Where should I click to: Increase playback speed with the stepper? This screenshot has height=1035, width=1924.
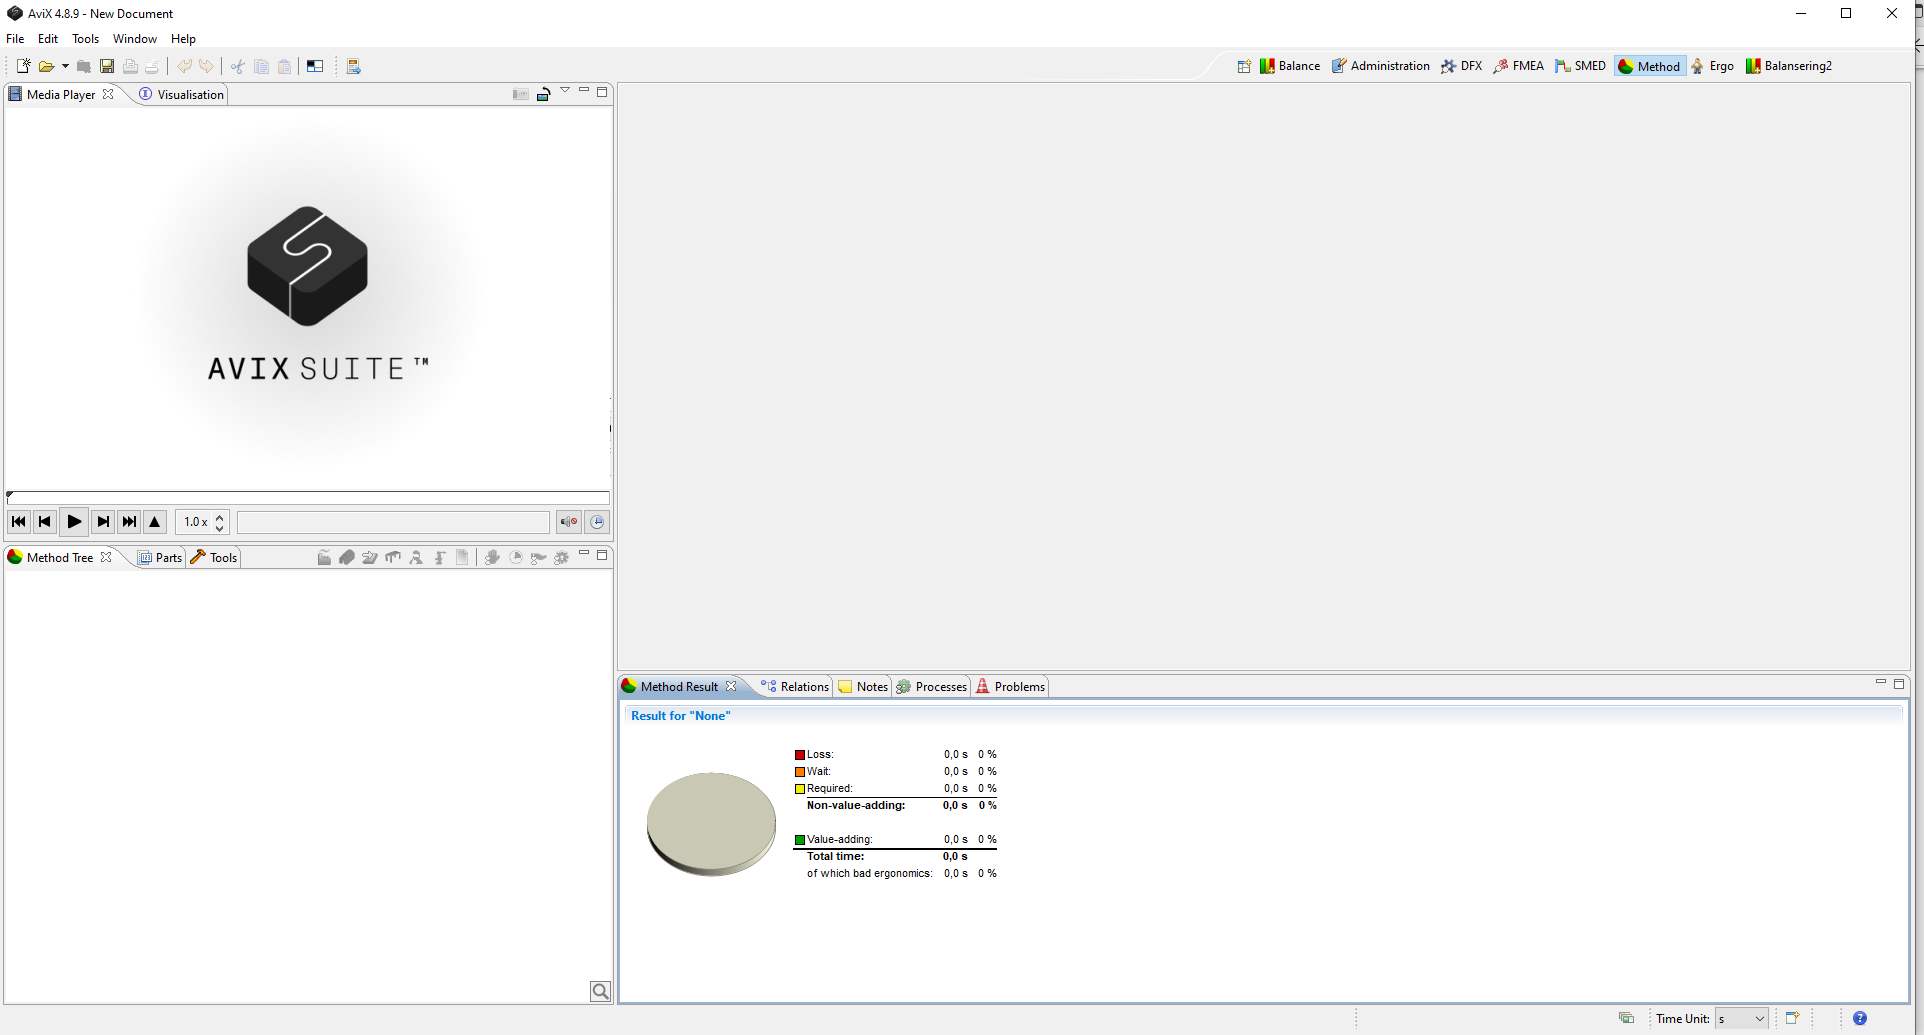point(219,516)
